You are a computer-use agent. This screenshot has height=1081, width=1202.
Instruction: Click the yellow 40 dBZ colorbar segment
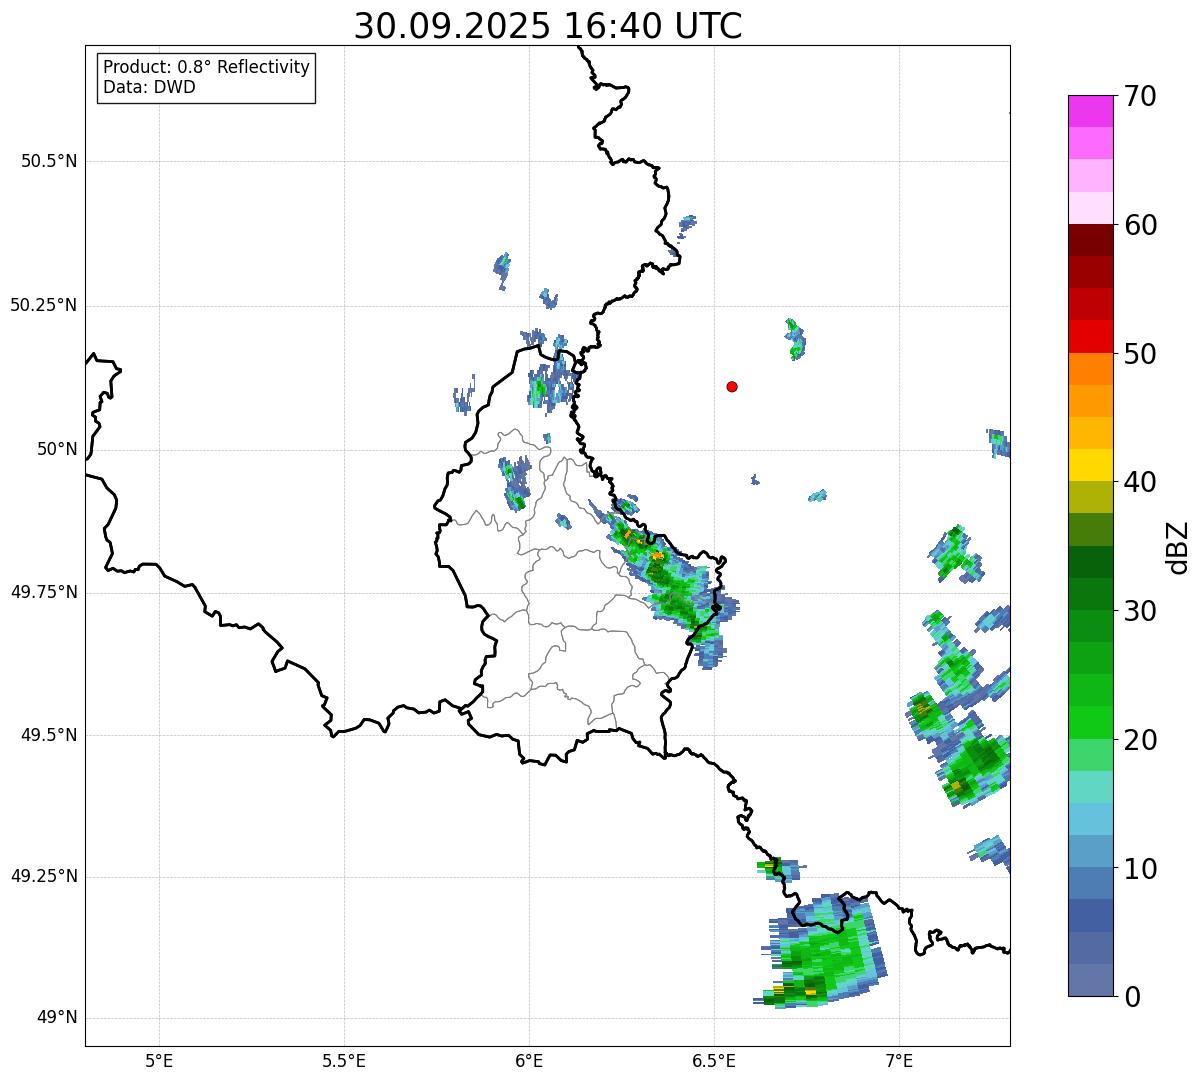(1098, 465)
